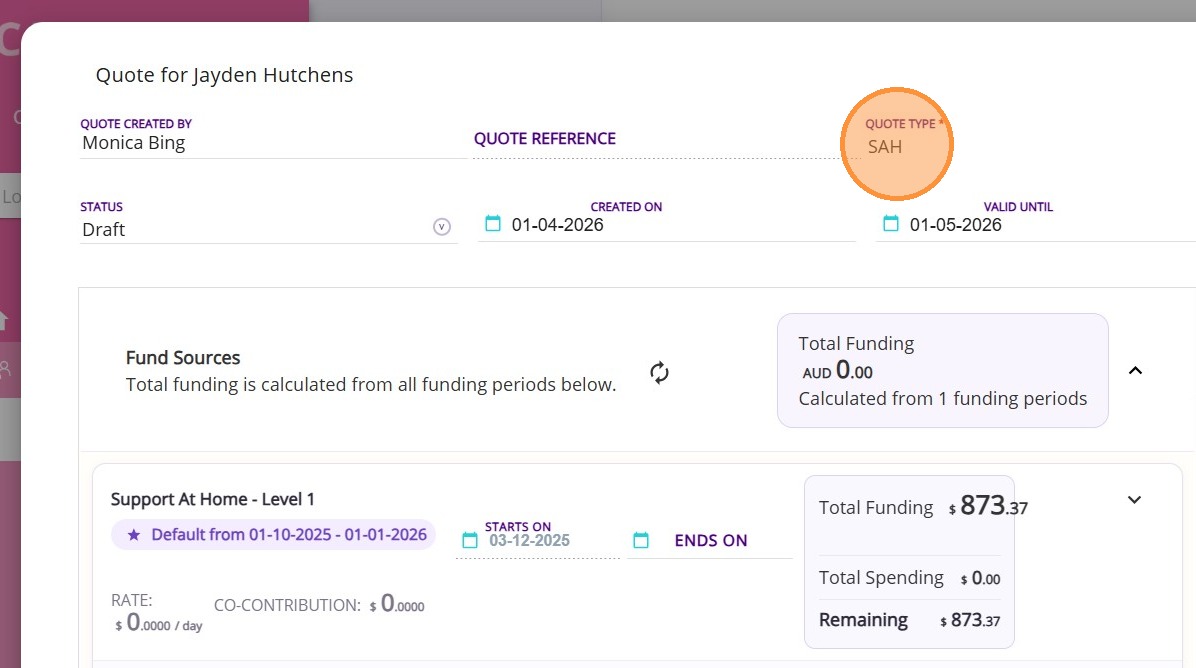The image size is (1196, 668).
Task: Open the Ends On calendar picker icon
Action: coord(641,540)
